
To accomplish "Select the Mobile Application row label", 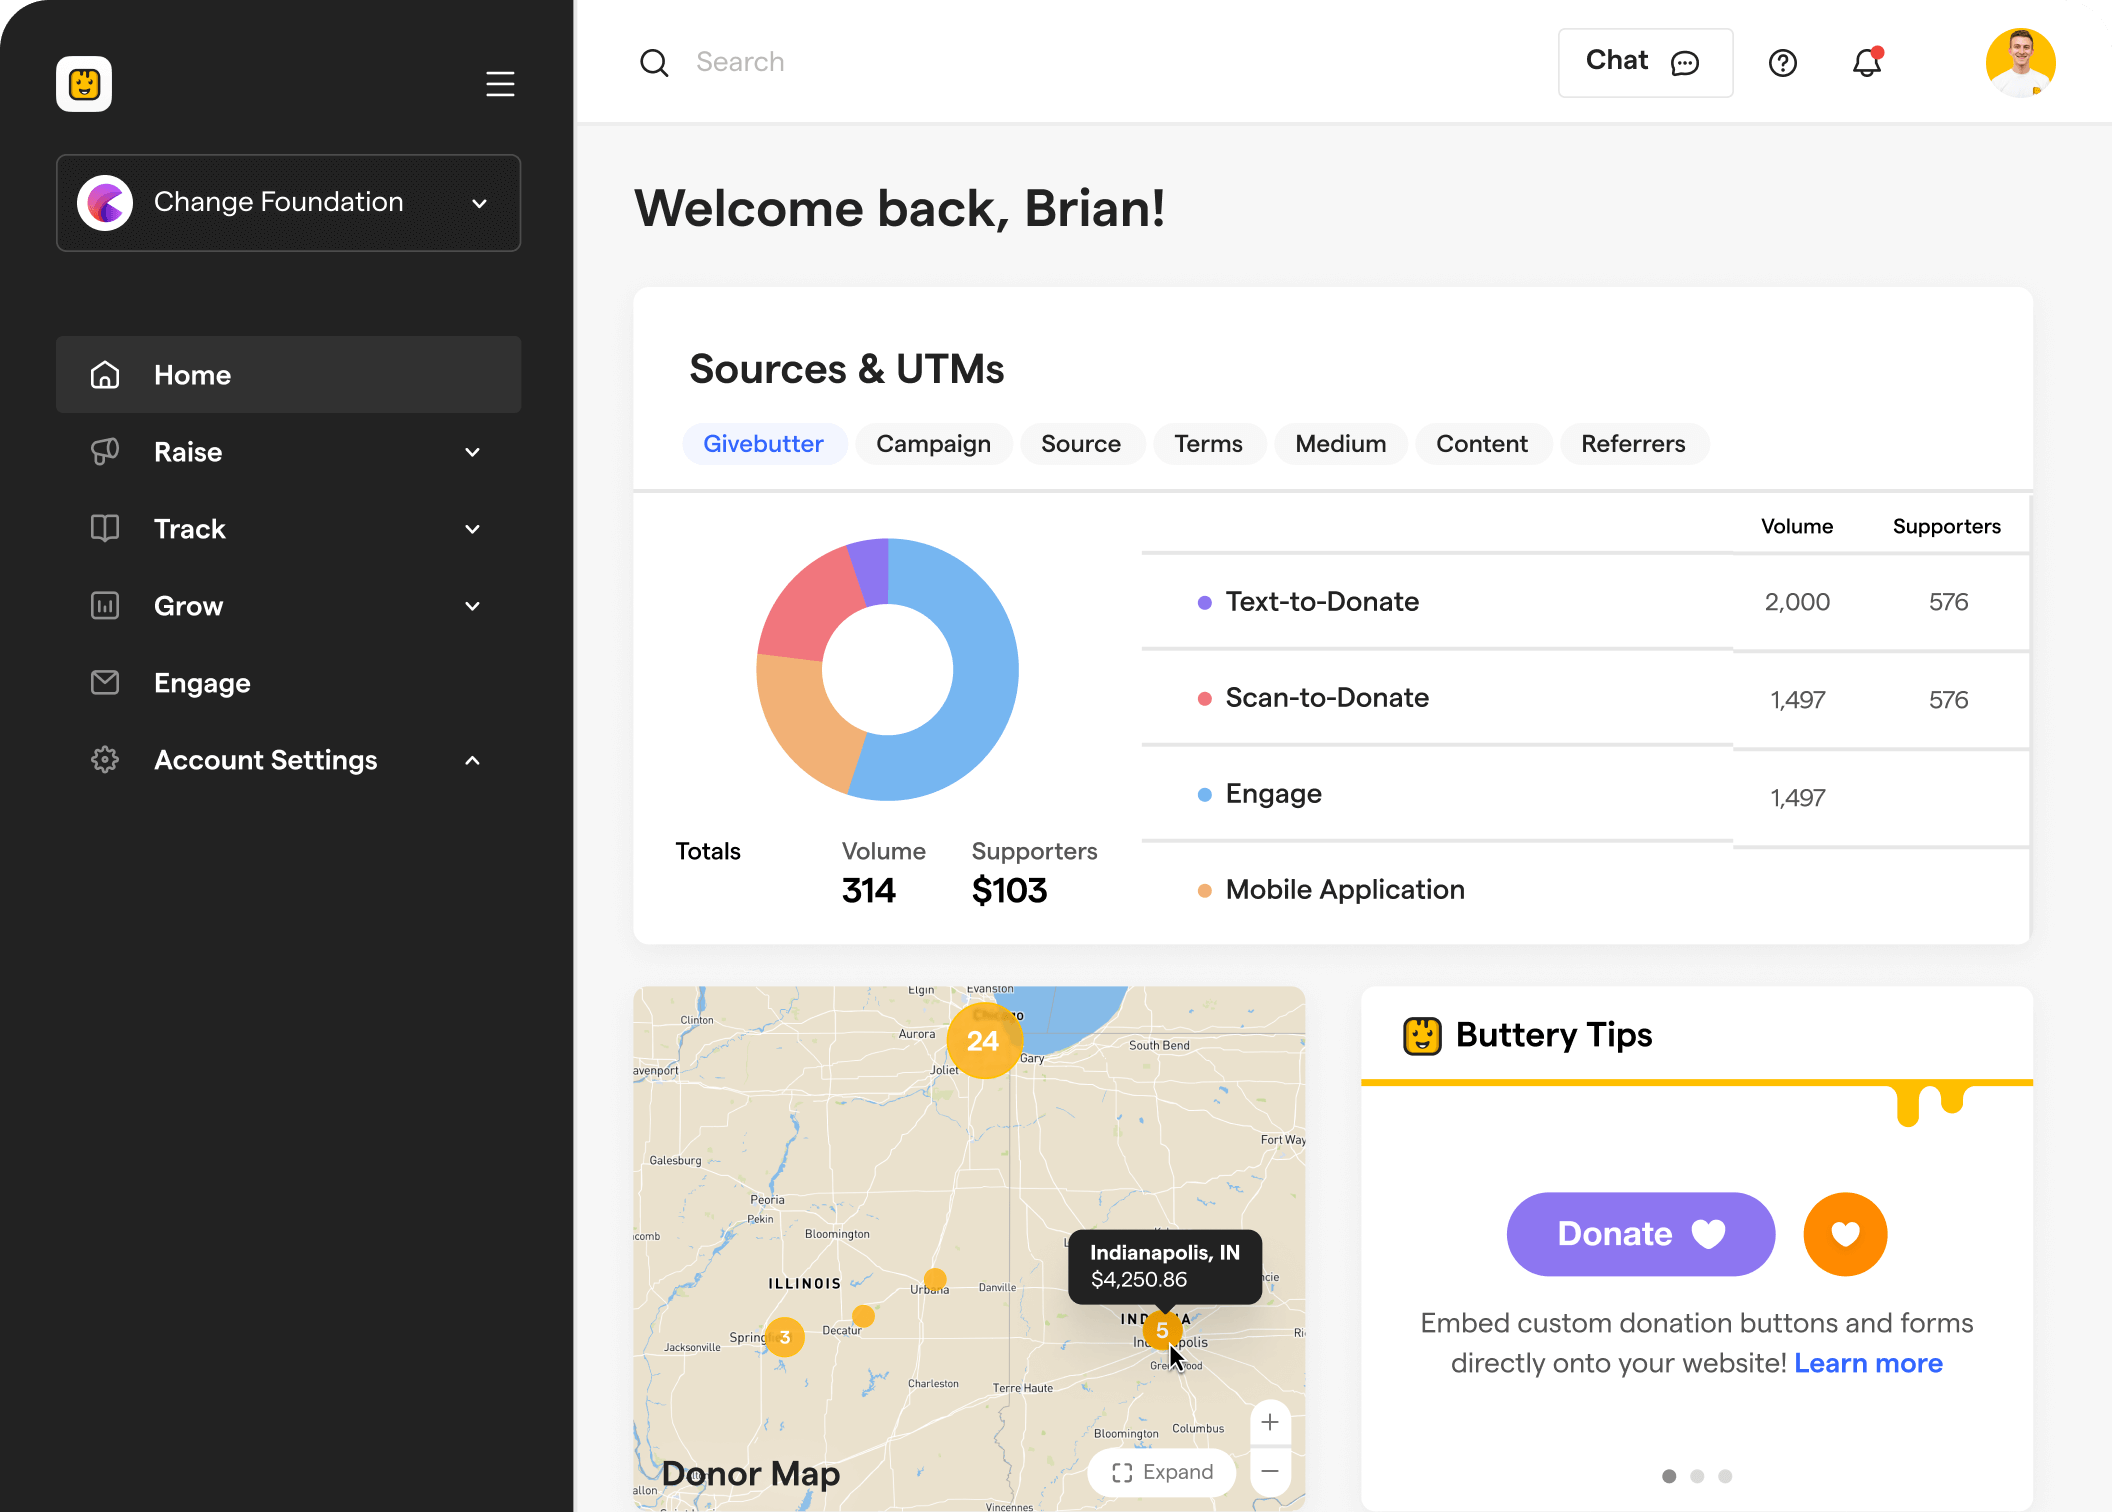I will (x=1345, y=890).
